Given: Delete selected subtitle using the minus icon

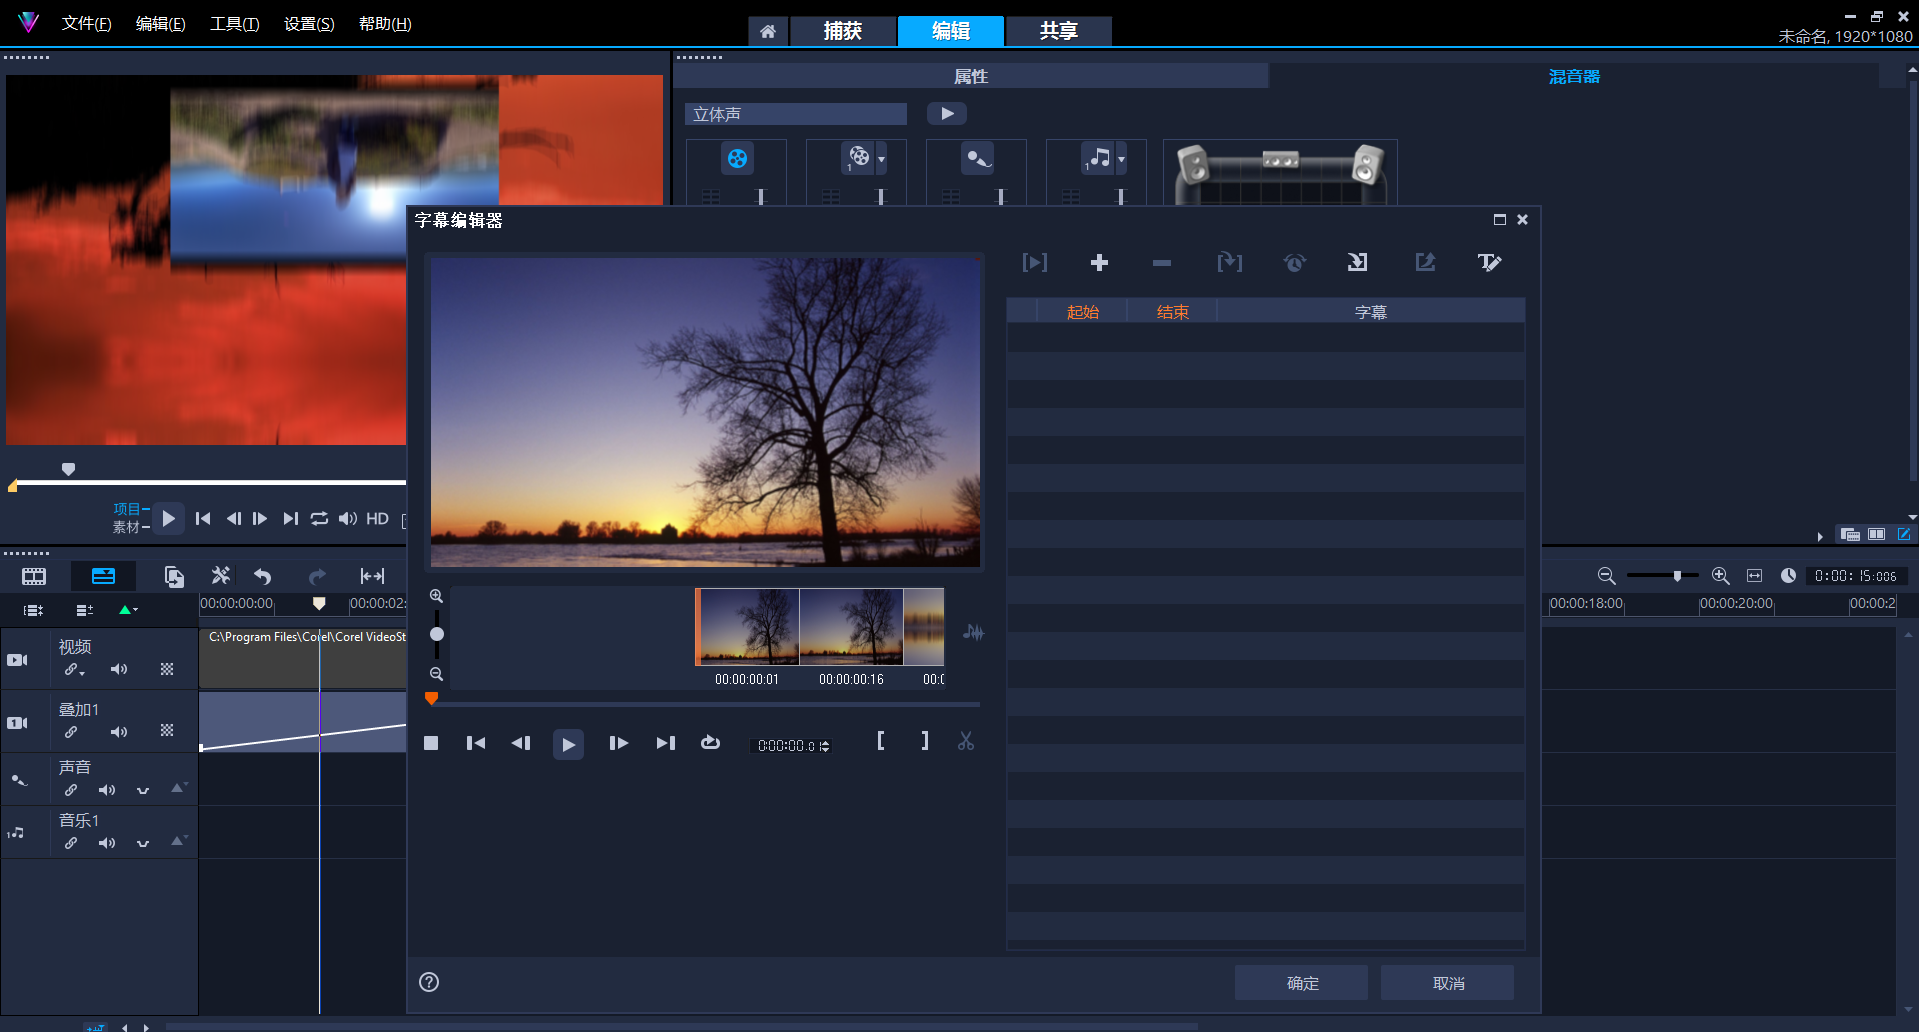Looking at the screenshot, I should click(1161, 262).
